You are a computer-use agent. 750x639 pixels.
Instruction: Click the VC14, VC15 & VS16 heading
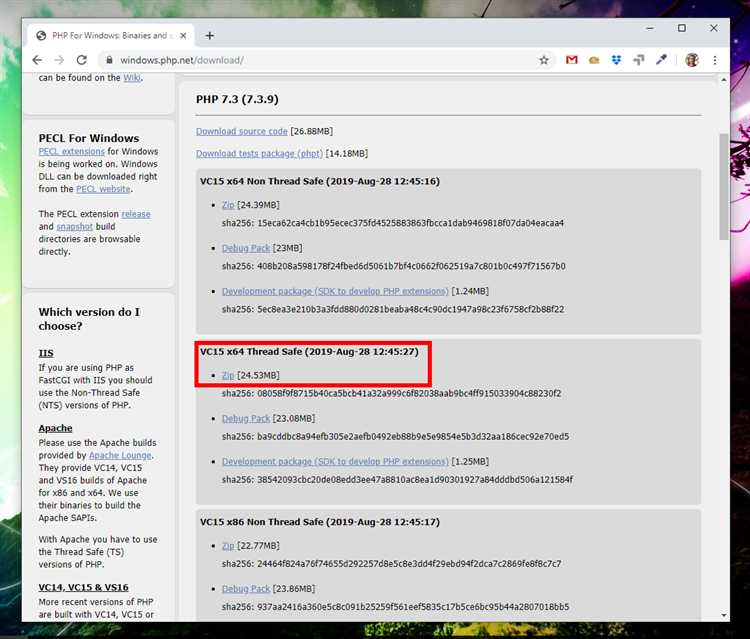(84, 587)
